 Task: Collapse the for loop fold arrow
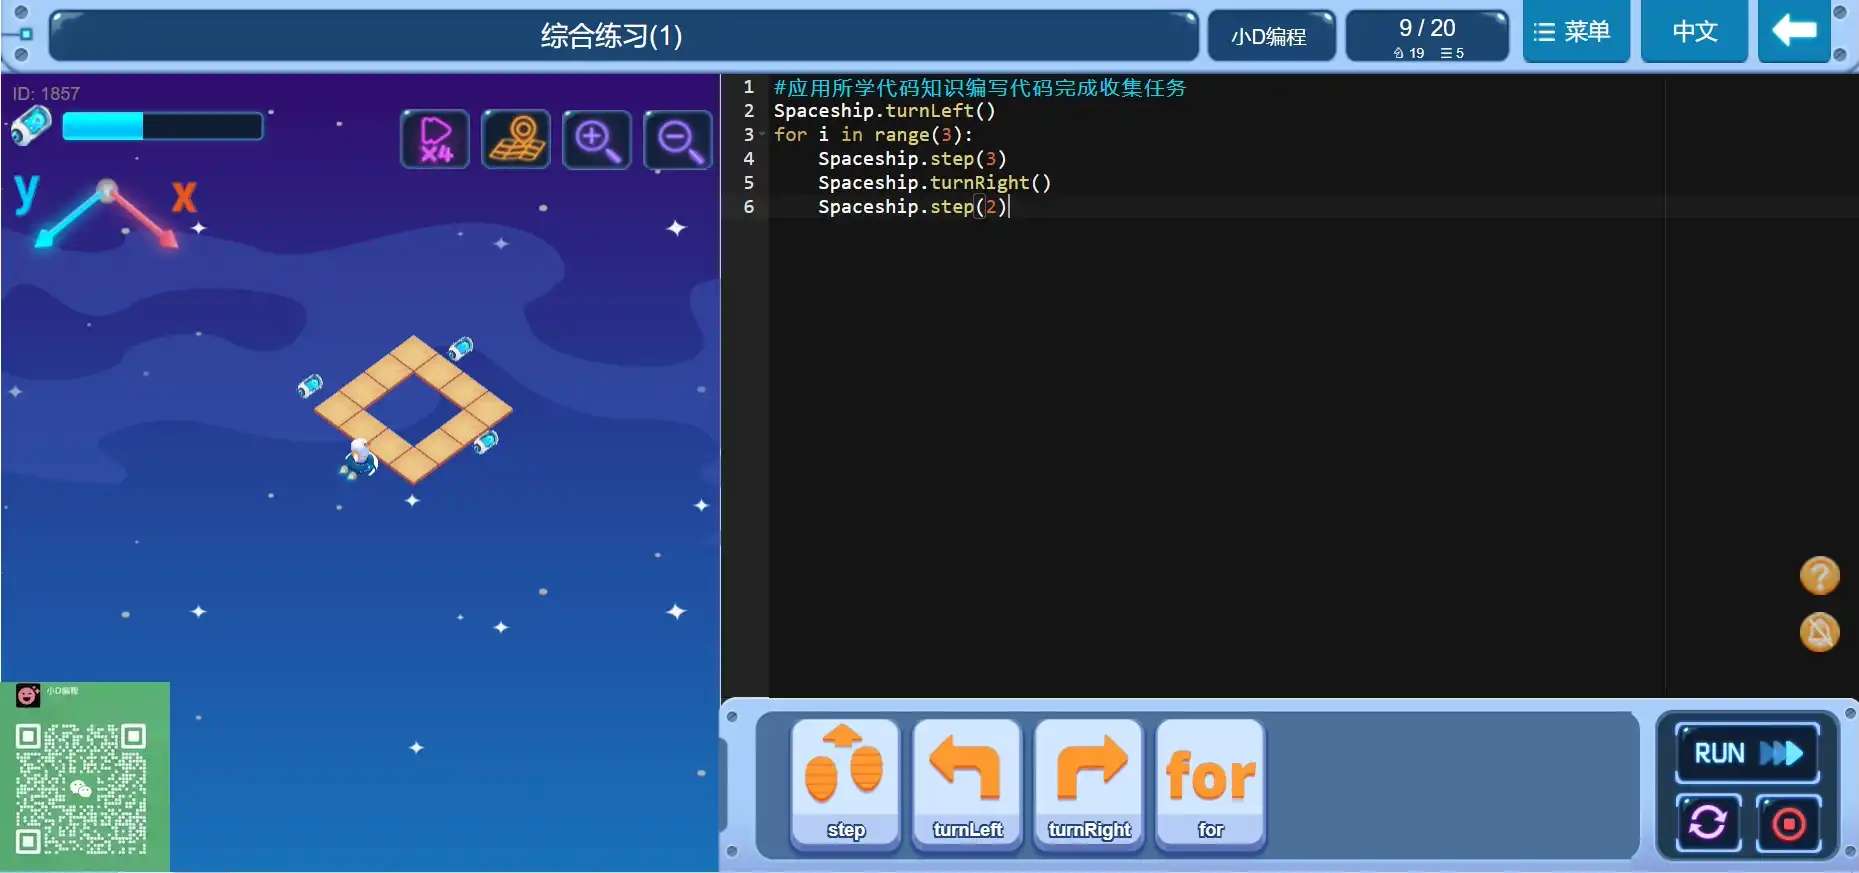coord(762,135)
